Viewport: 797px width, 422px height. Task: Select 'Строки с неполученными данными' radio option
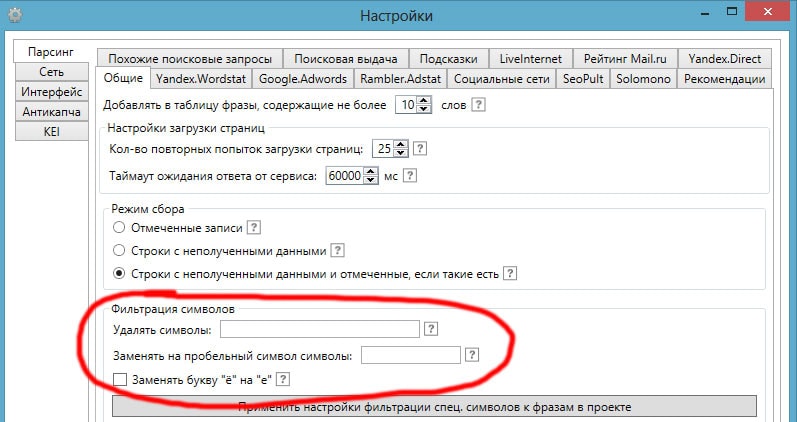119,250
